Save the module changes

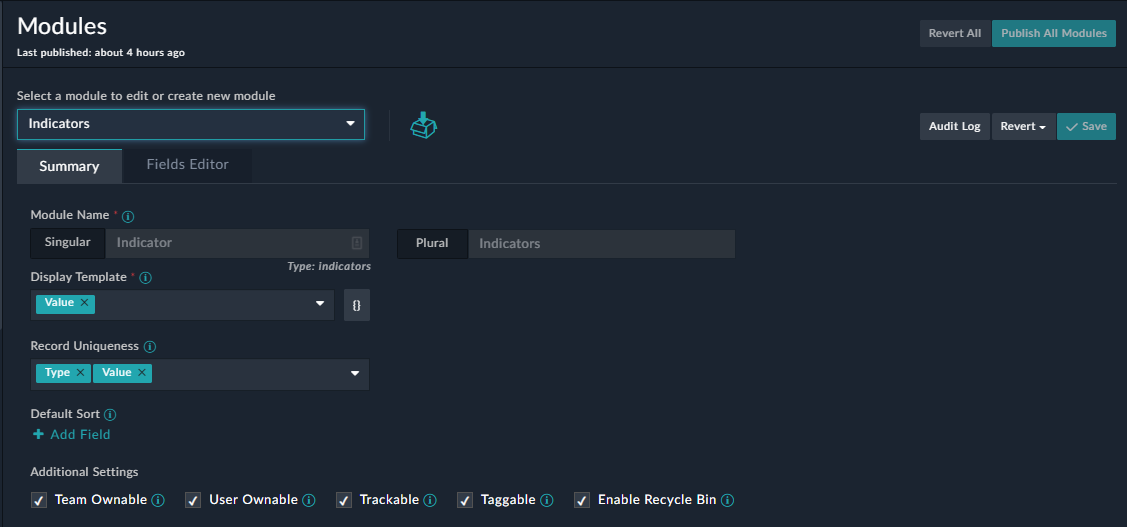(1086, 127)
